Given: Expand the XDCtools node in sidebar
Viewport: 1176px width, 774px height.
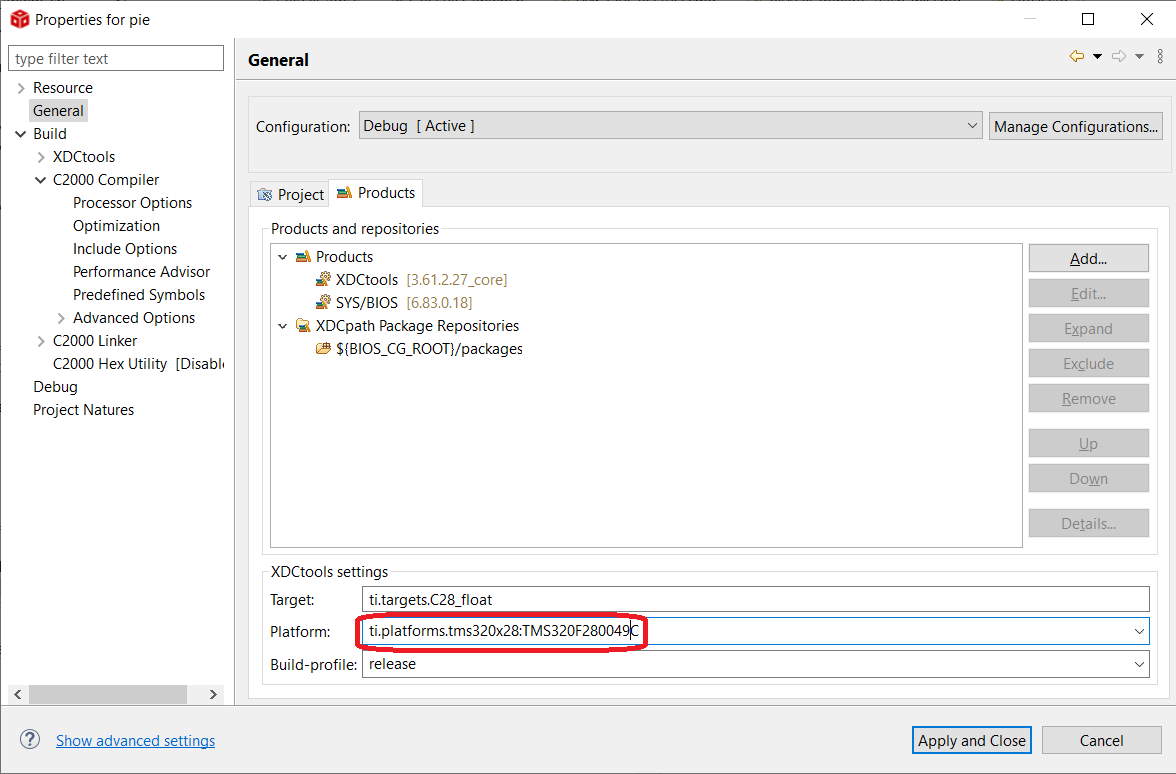Looking at the screenshot, I should [x=41, y=157].
